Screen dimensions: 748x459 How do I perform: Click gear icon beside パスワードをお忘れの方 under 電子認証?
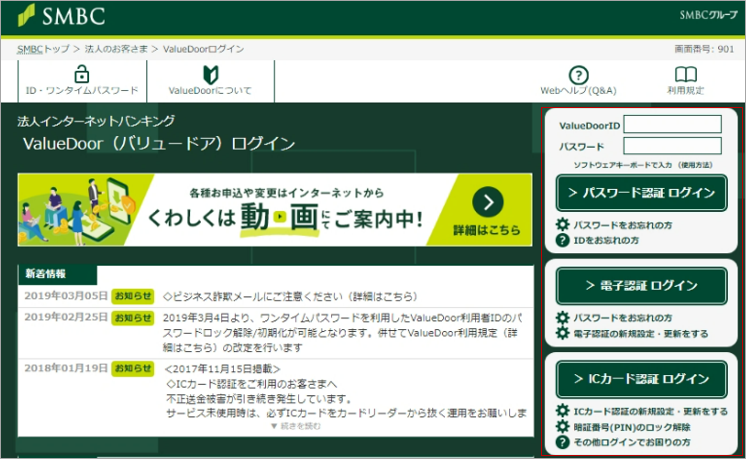[563, 317]
